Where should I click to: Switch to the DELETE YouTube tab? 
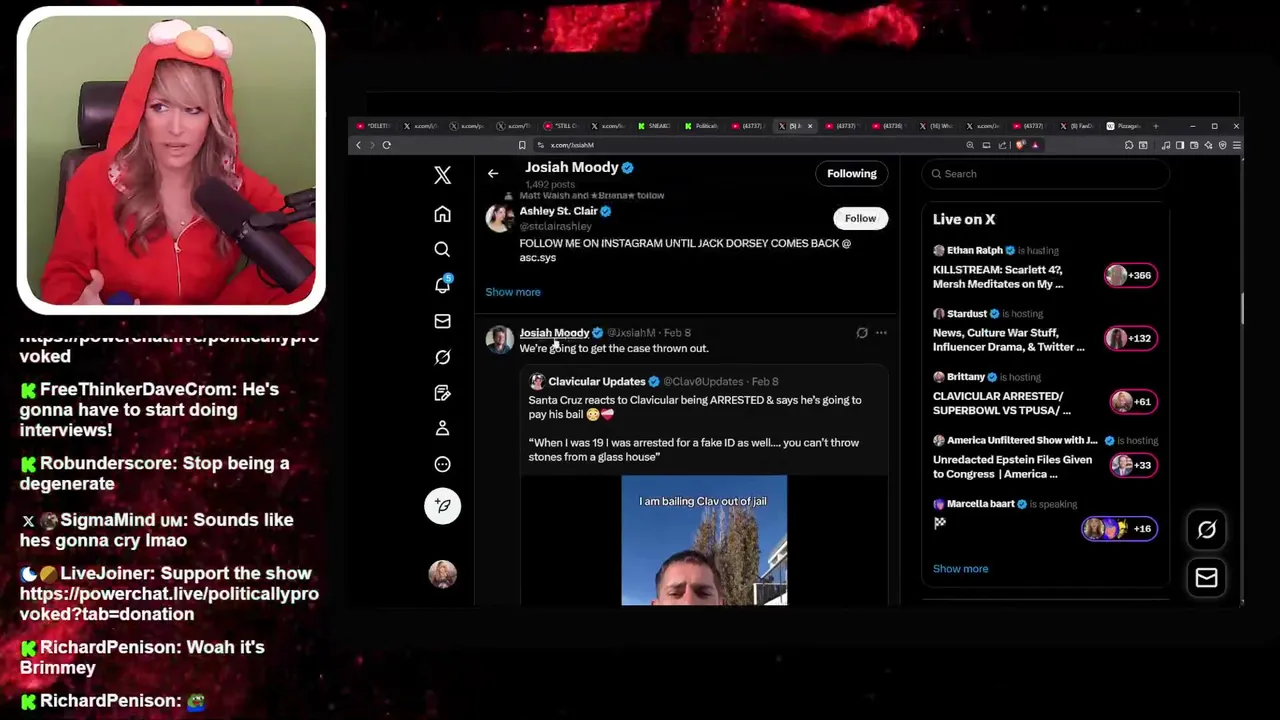click(375, 126)
